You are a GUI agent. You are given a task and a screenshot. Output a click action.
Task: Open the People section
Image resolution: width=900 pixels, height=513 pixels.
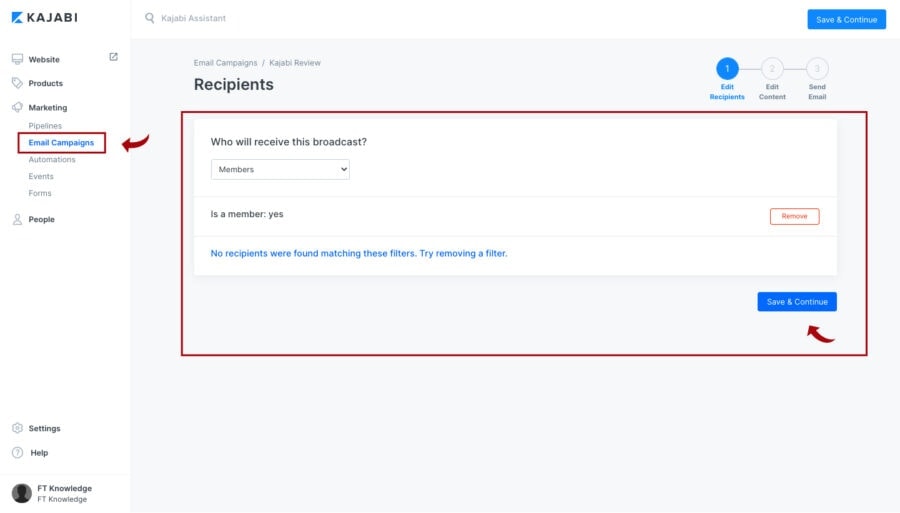(41, 219)
